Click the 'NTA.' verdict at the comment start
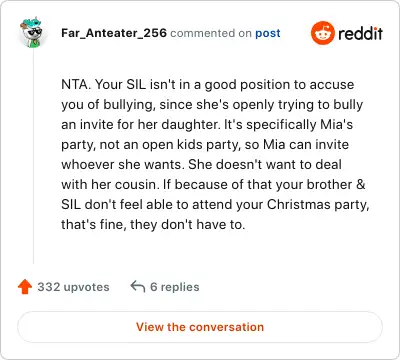Viewport: 400px width, 360px height. pos(76,85)
